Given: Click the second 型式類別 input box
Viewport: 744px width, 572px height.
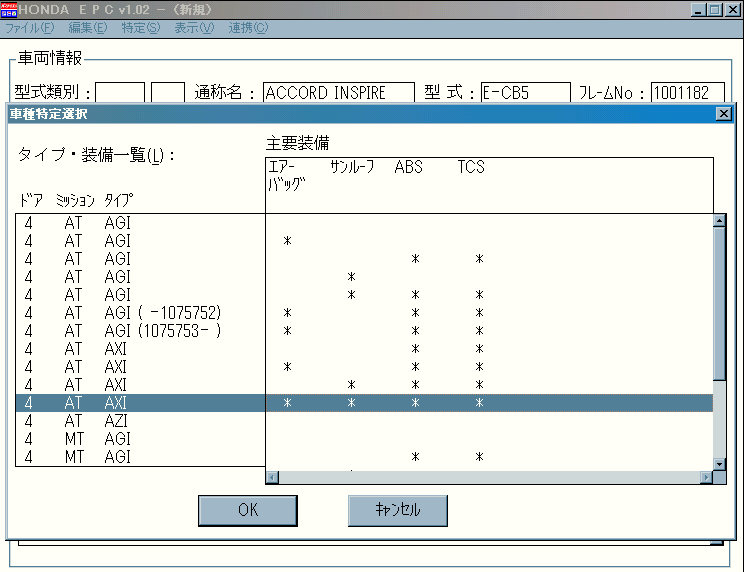Looking at the screenshot, I should (168, 92).
